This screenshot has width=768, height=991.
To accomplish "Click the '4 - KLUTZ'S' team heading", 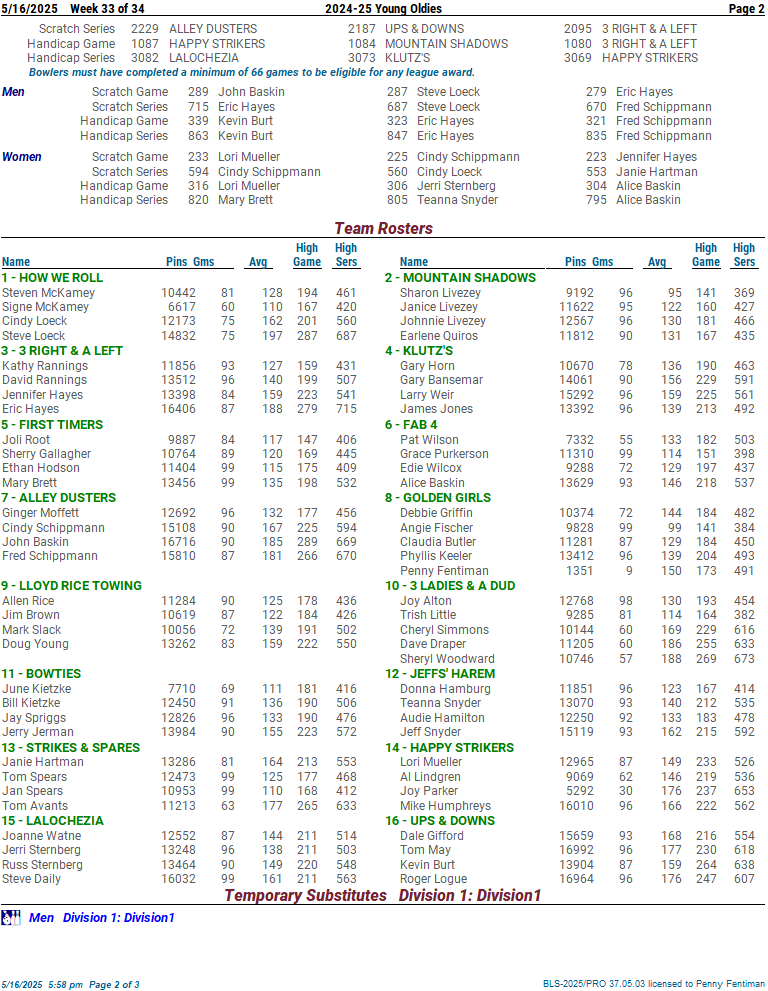I will (x=418, y=351).
